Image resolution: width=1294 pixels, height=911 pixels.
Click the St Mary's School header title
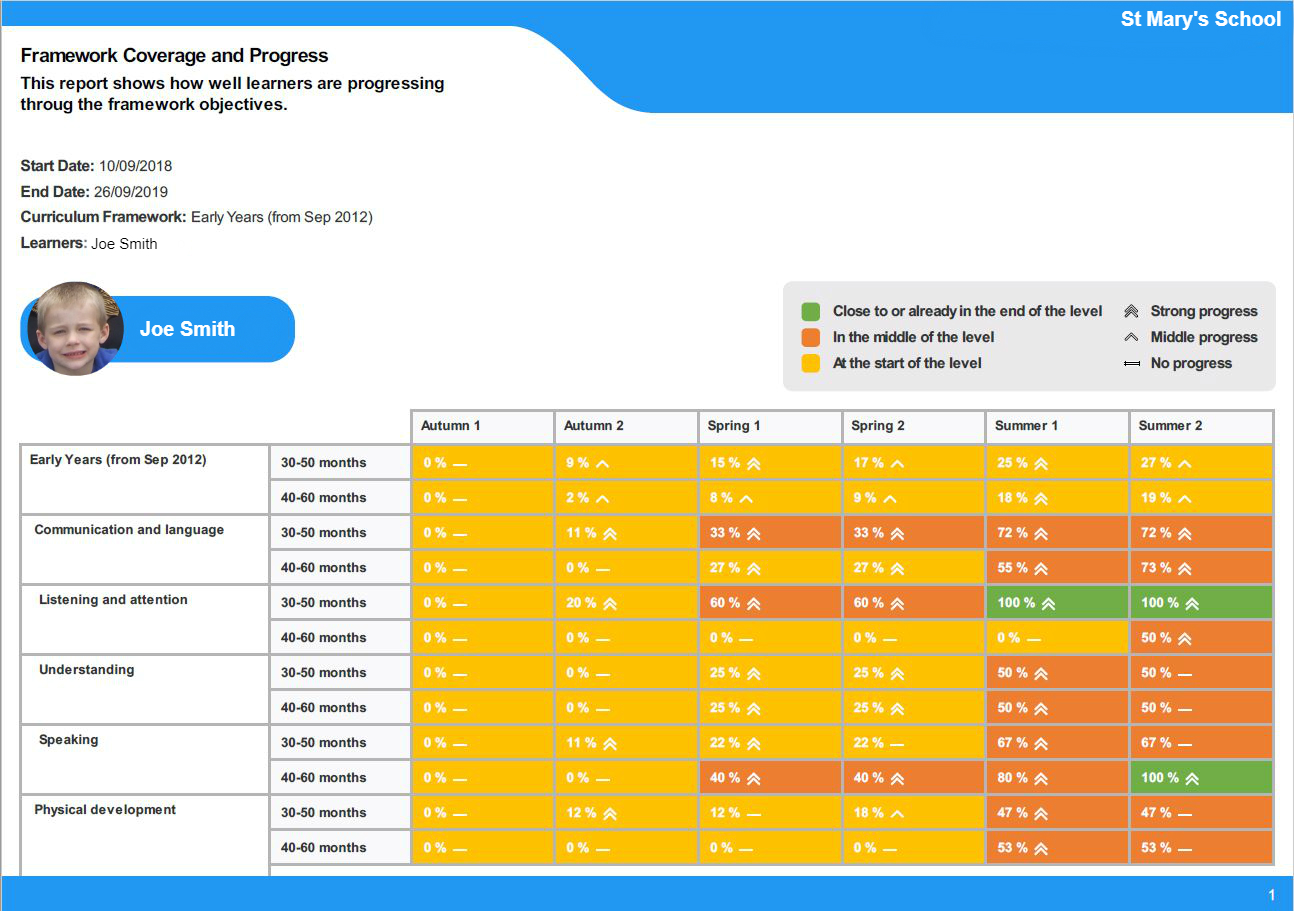point(1201,19)
